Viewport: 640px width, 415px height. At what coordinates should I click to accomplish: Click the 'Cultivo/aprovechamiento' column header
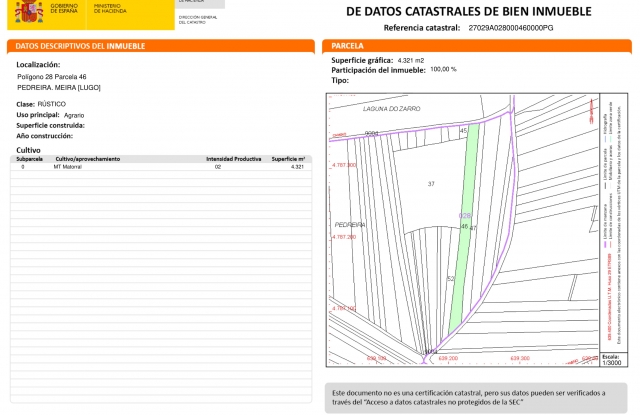tap(88, 159)
